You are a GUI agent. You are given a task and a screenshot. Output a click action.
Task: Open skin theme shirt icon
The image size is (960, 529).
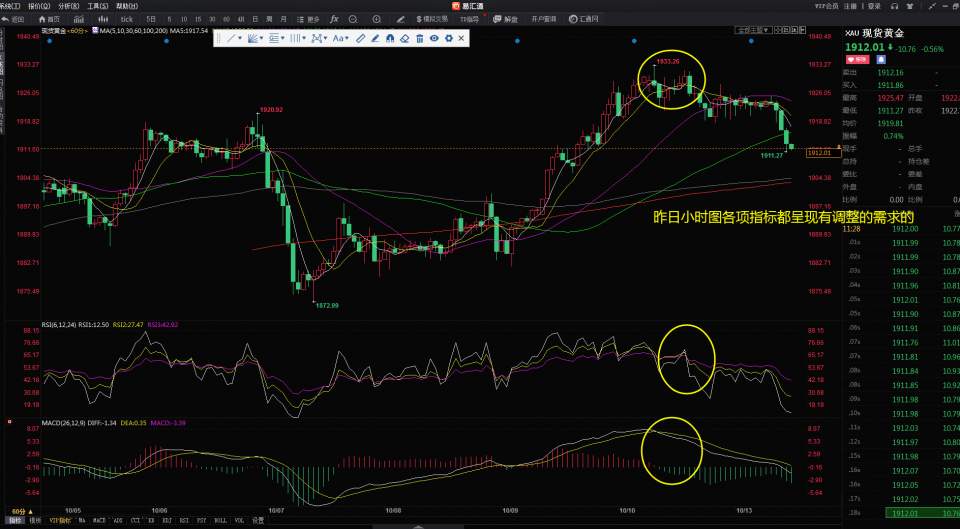click(910, 6)
